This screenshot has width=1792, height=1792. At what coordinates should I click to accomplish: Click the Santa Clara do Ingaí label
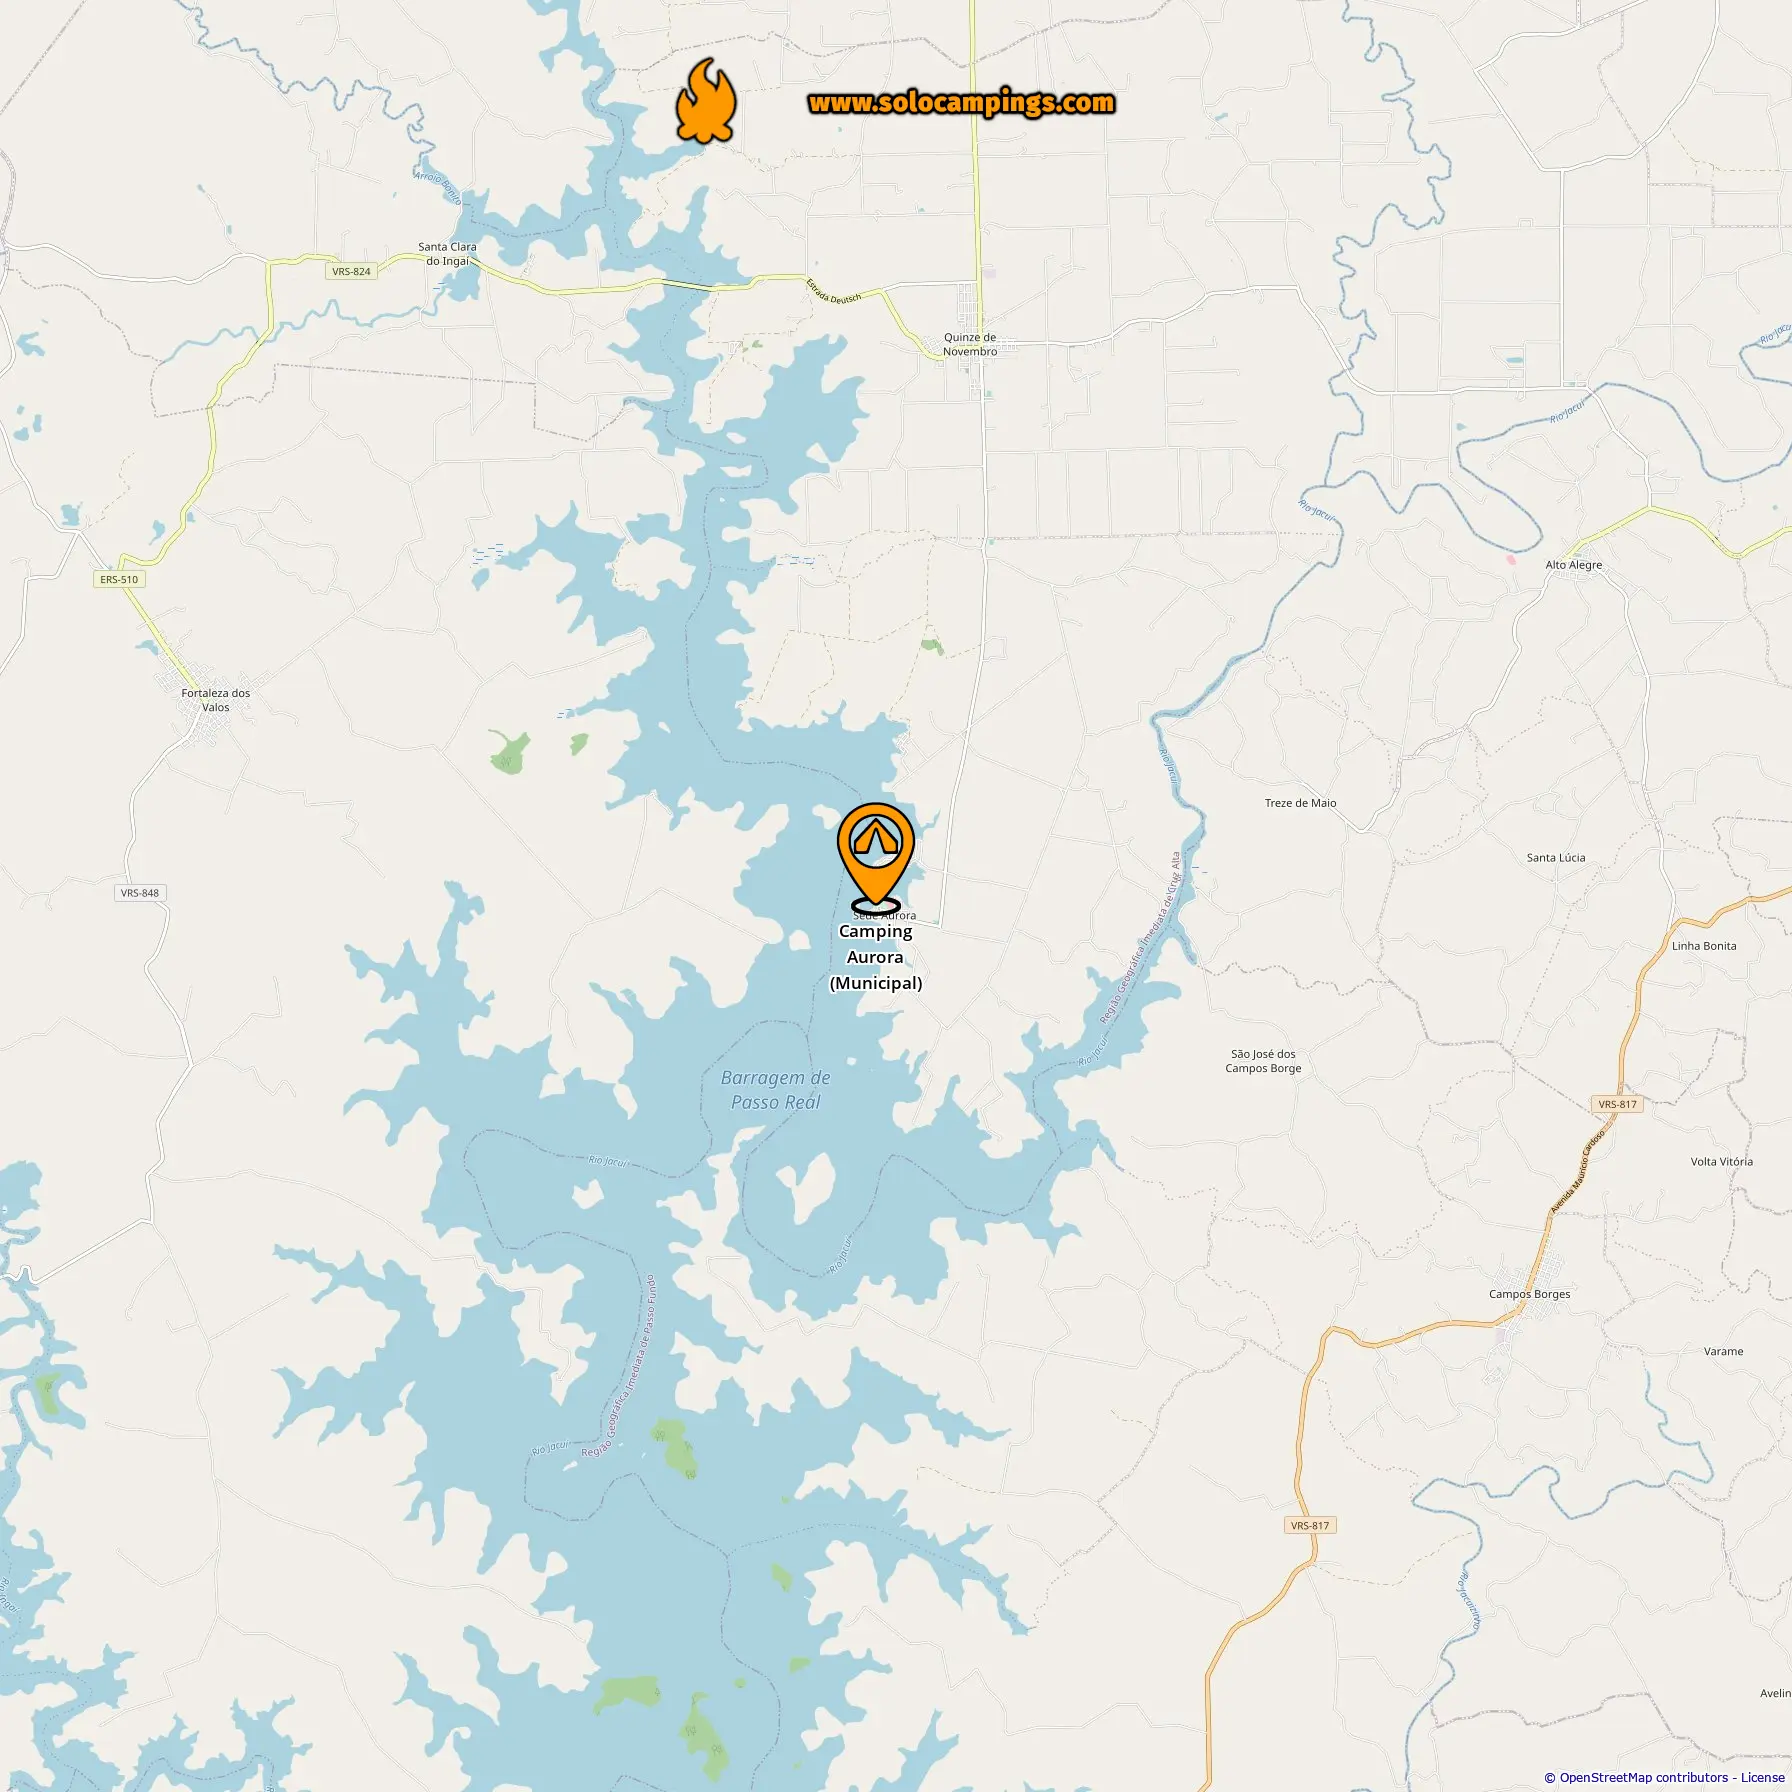pos(447,253)
